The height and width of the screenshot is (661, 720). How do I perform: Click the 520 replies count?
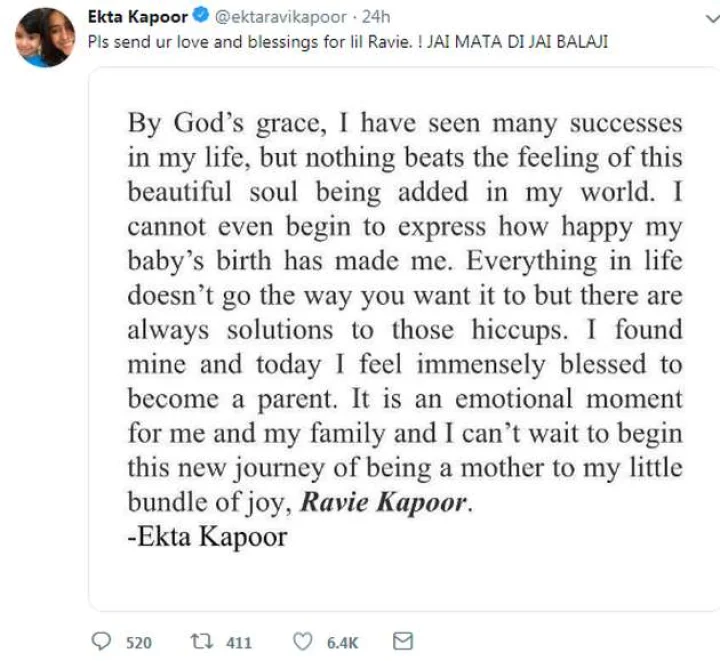(x=139, y=643)
